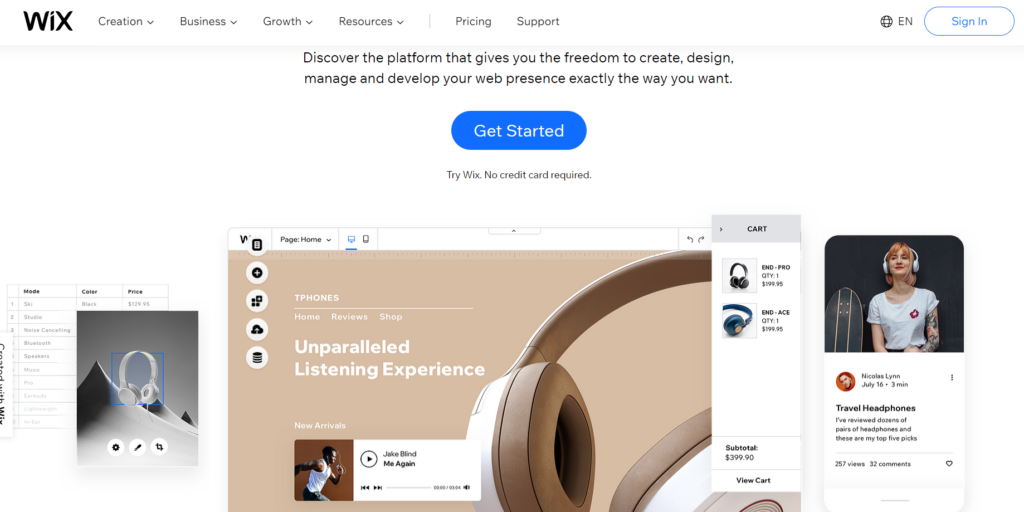The height and width of the screenshot is (512, 1024).
Task: Click the 257 views text
Action: click(850, 464)
